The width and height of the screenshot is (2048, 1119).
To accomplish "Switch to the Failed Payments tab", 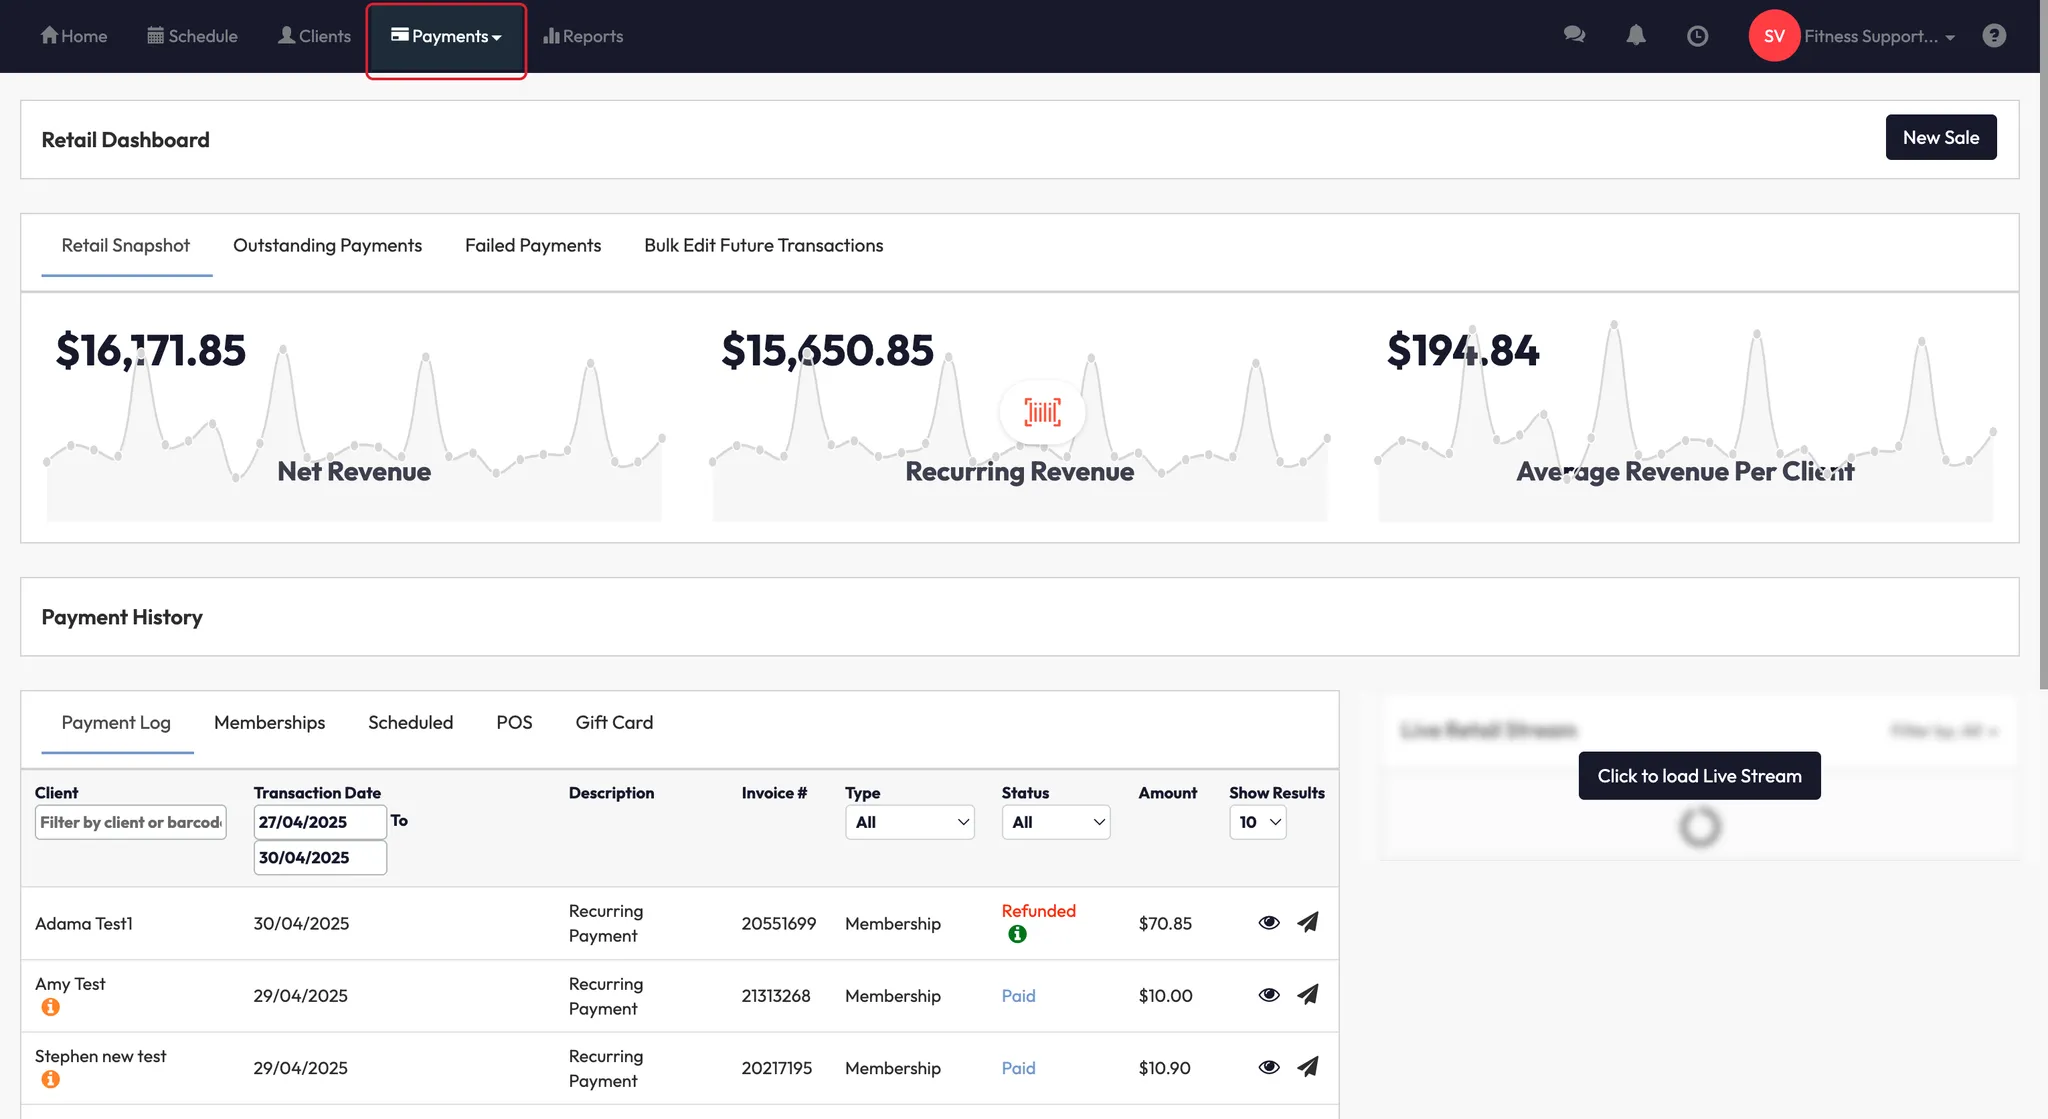I will pos(532,246).
